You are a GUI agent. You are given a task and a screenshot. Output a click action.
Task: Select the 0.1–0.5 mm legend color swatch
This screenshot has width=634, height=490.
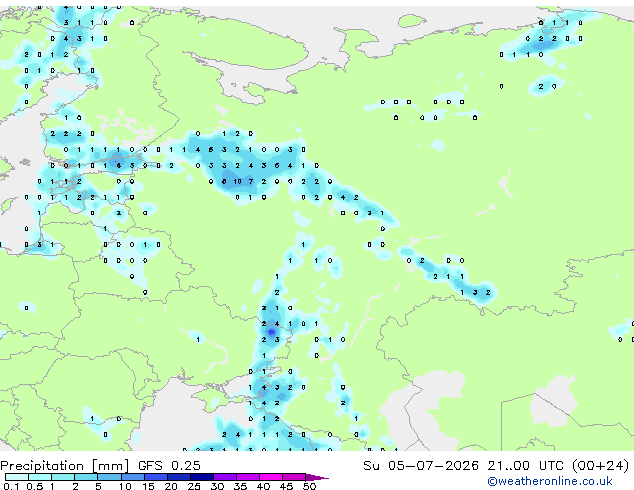click(x=17, y=477)
